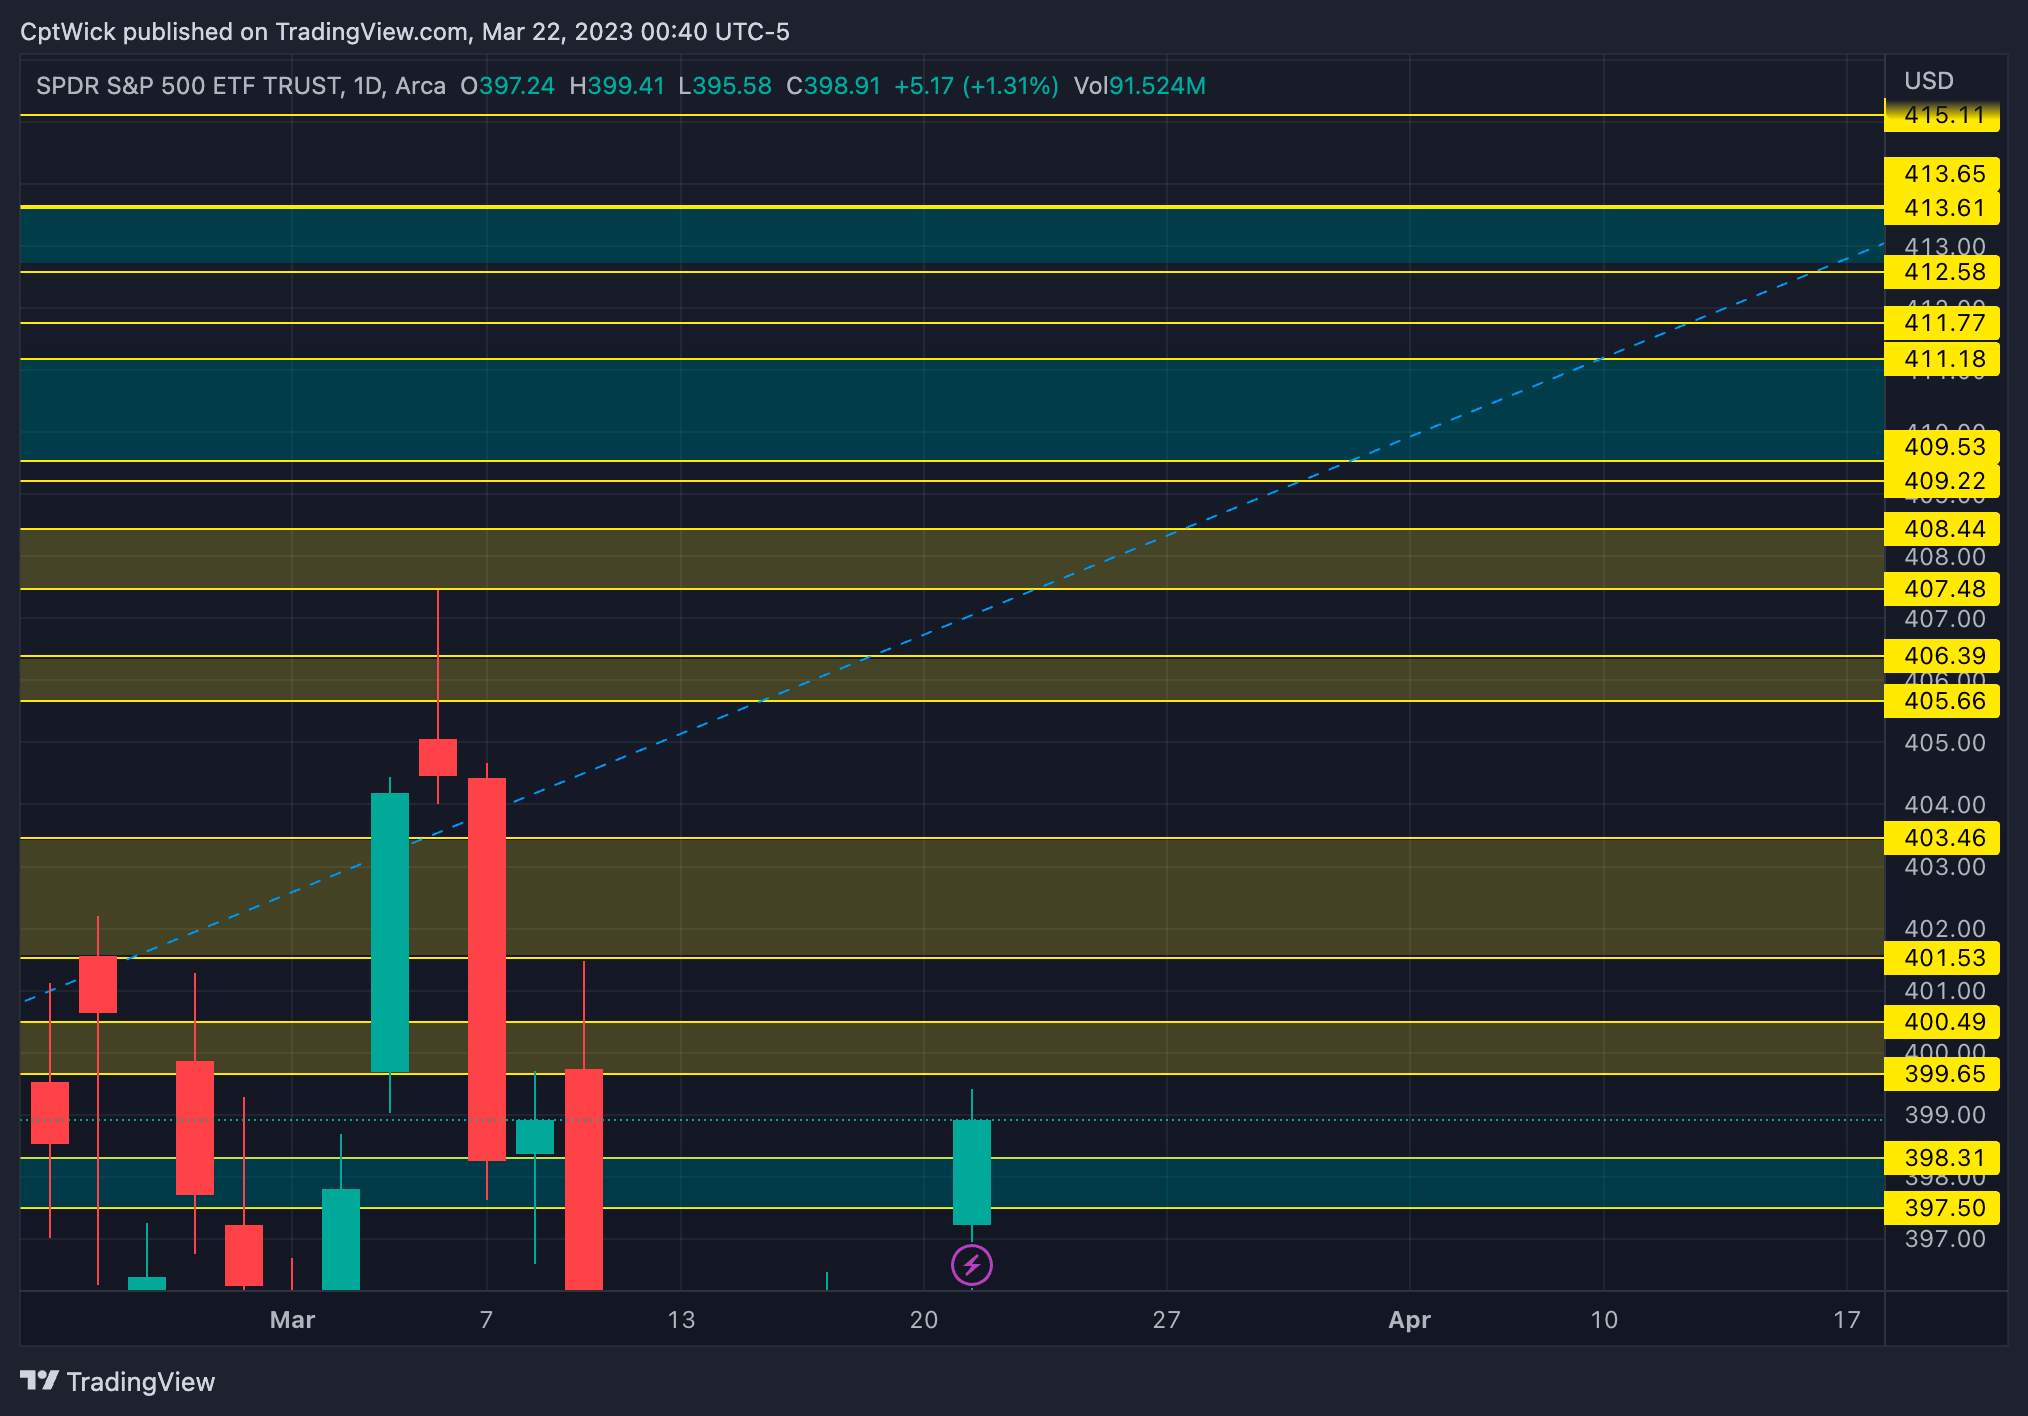
Task: Click the 397.50 price label
Action: (1942, 1208)
